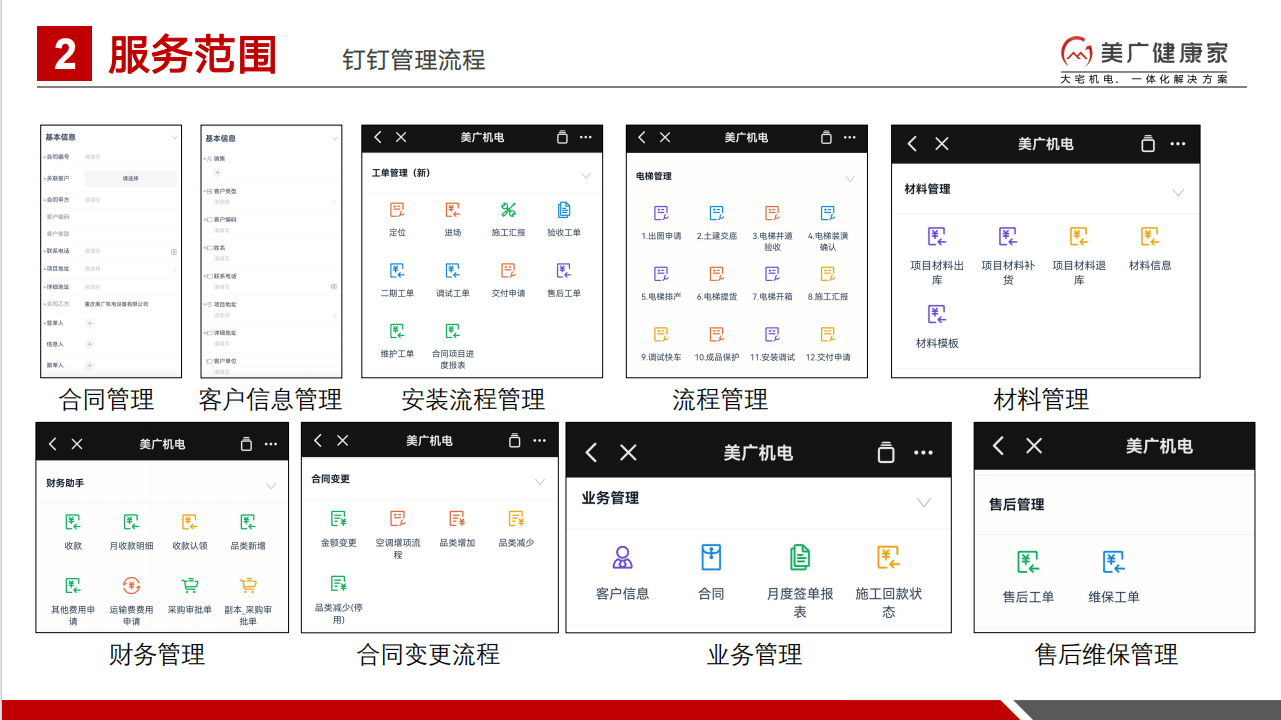
Task: Tap the 5.电梯排产 icon
Action: click(x=661, y=274)
